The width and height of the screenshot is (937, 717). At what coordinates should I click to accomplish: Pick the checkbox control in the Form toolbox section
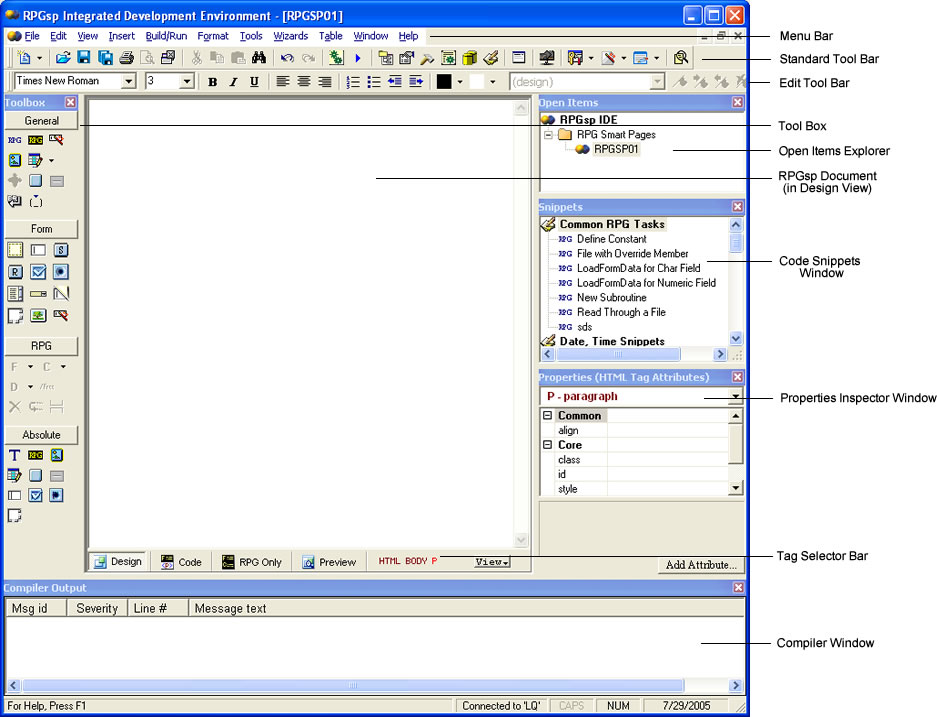pos(38,272)
